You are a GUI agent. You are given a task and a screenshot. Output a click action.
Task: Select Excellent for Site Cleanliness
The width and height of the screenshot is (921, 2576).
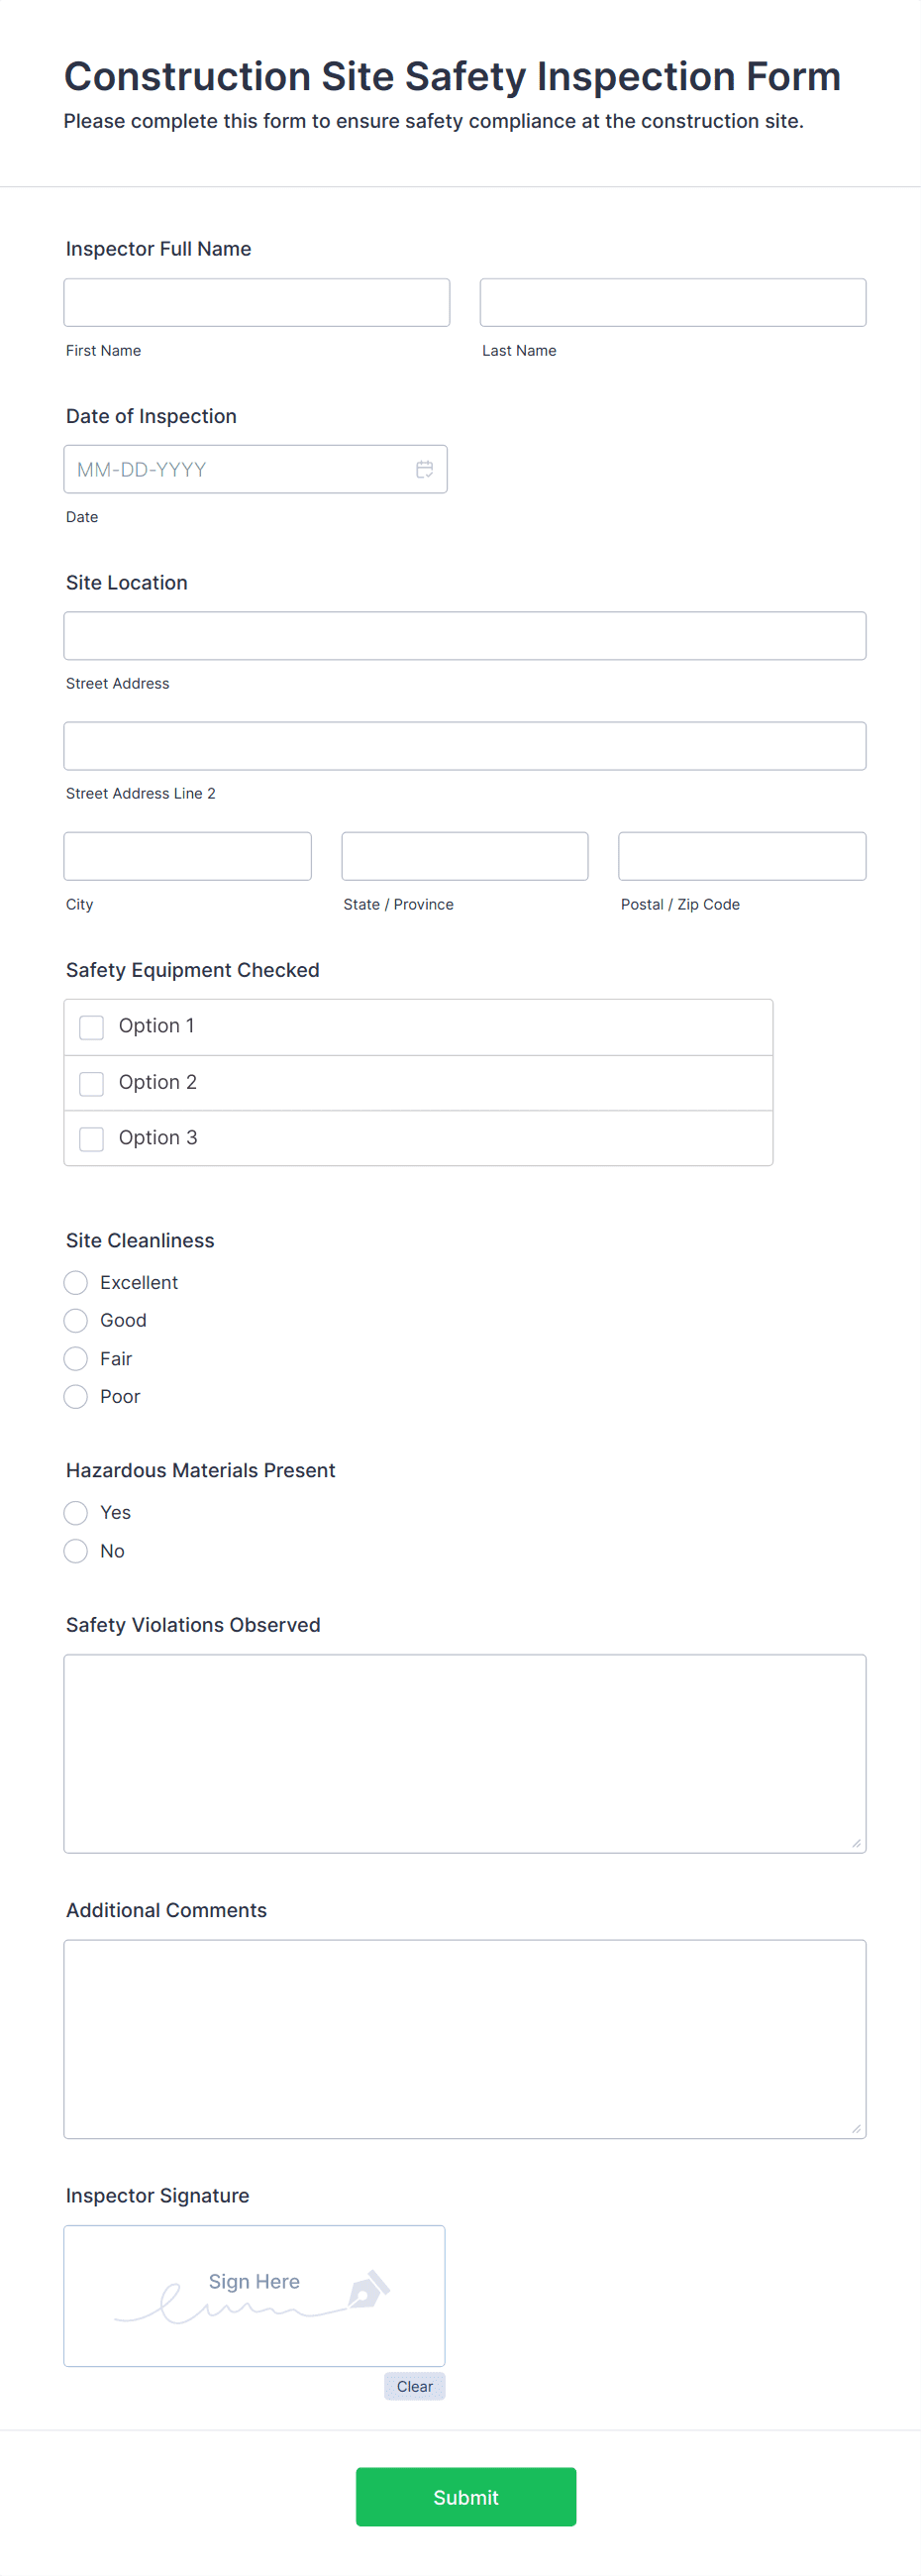pyautogui.click(x=75, y=1282)
